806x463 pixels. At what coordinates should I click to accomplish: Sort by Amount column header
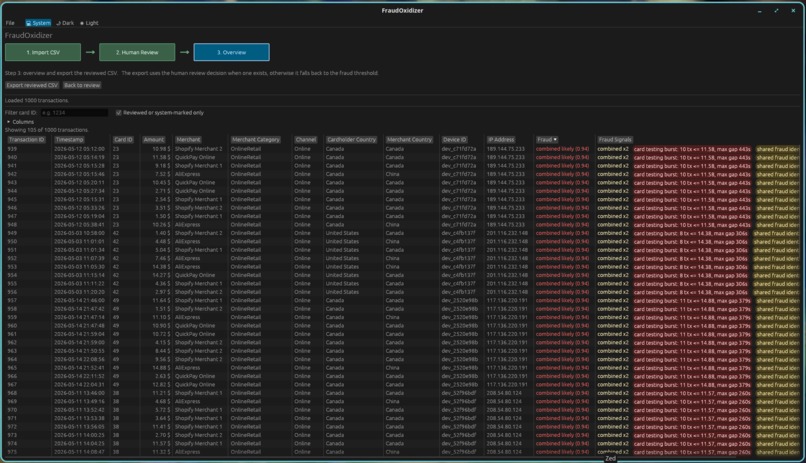pos(154,140)
